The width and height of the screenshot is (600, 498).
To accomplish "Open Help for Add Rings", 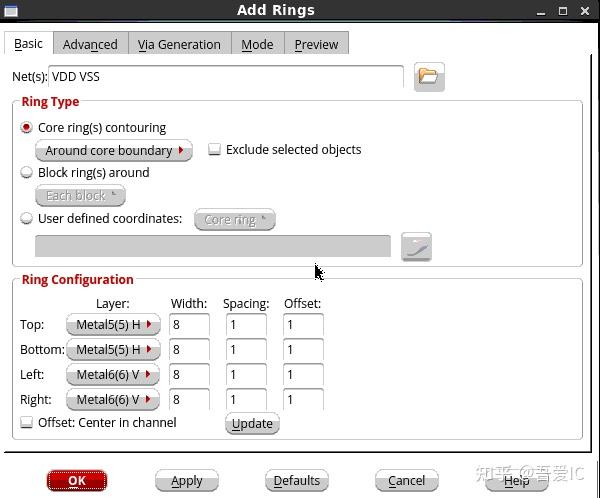I will [x=517, y=480].
